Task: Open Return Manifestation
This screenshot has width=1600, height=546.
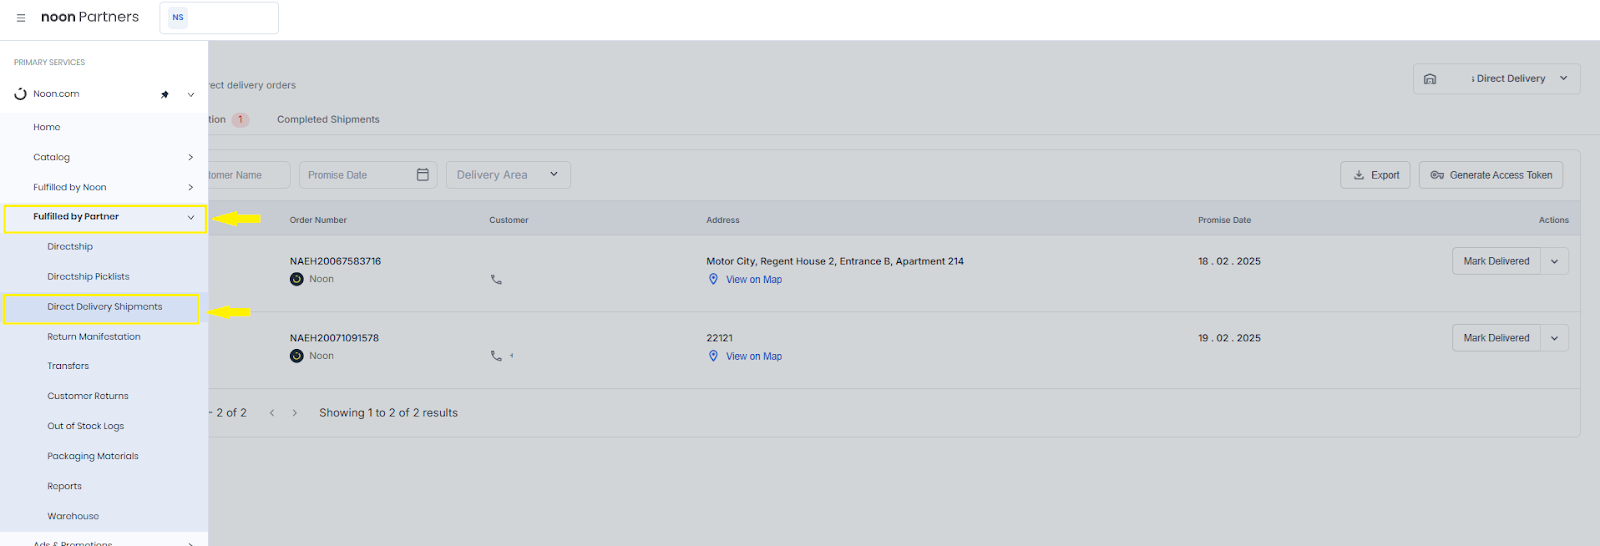Action: [x=94, y=337]
